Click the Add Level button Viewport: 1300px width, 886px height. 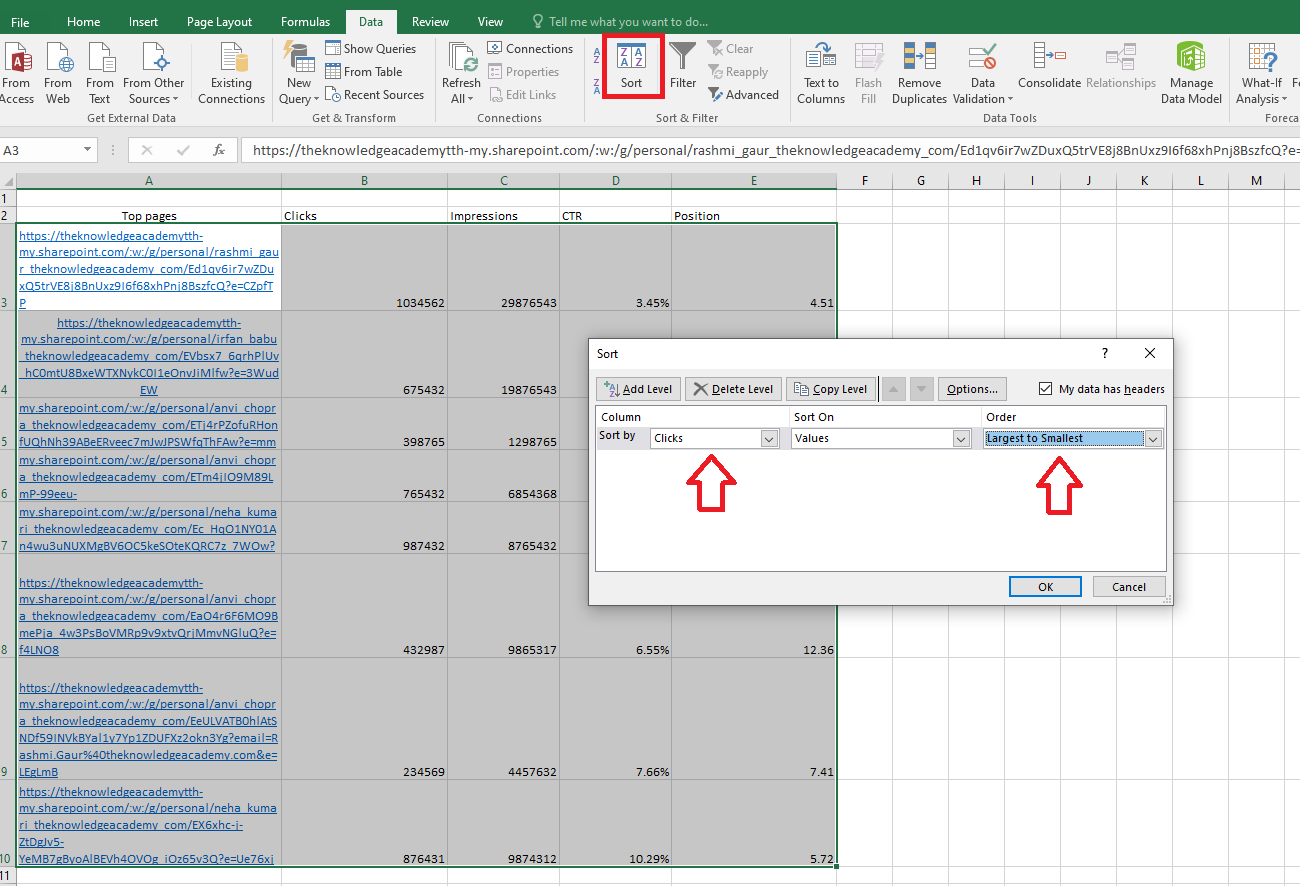[637, 389]
